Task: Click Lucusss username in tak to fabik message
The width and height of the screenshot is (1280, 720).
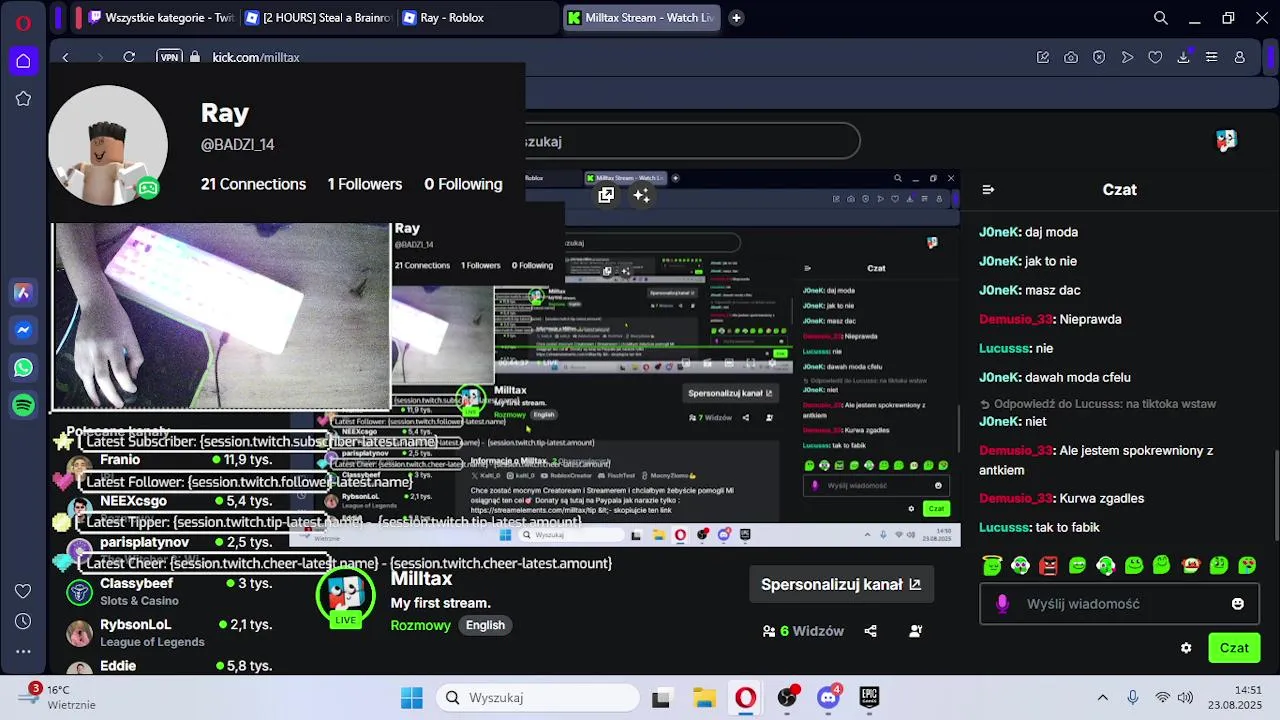Action: (1004, 527)
